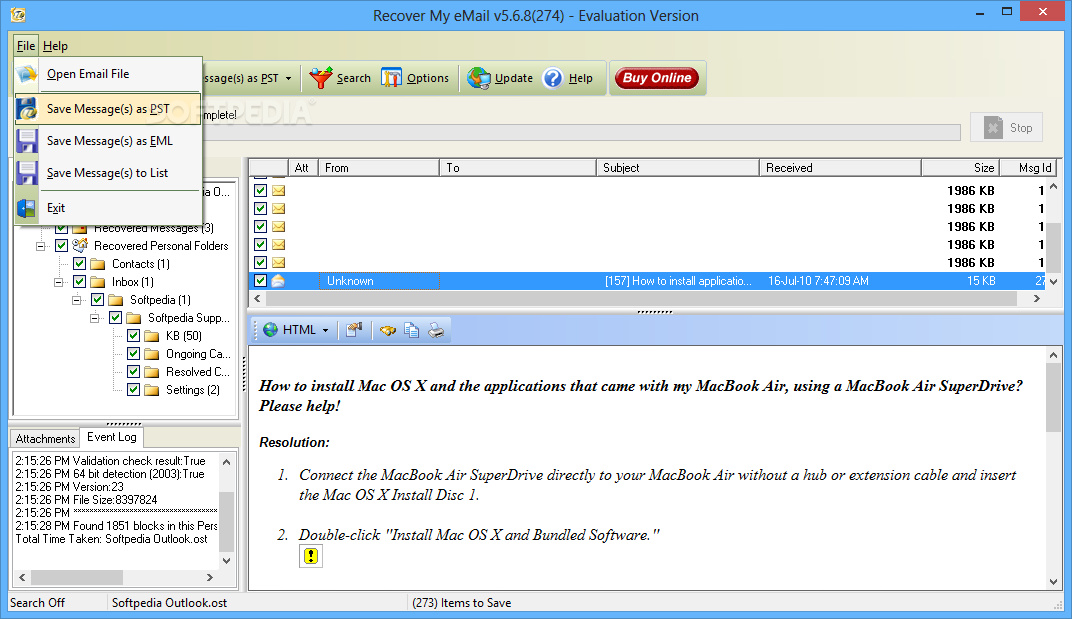Choose Save Message(s) as PST
Viewport: 1072px width, 619px height.
(x=108, y=109)
